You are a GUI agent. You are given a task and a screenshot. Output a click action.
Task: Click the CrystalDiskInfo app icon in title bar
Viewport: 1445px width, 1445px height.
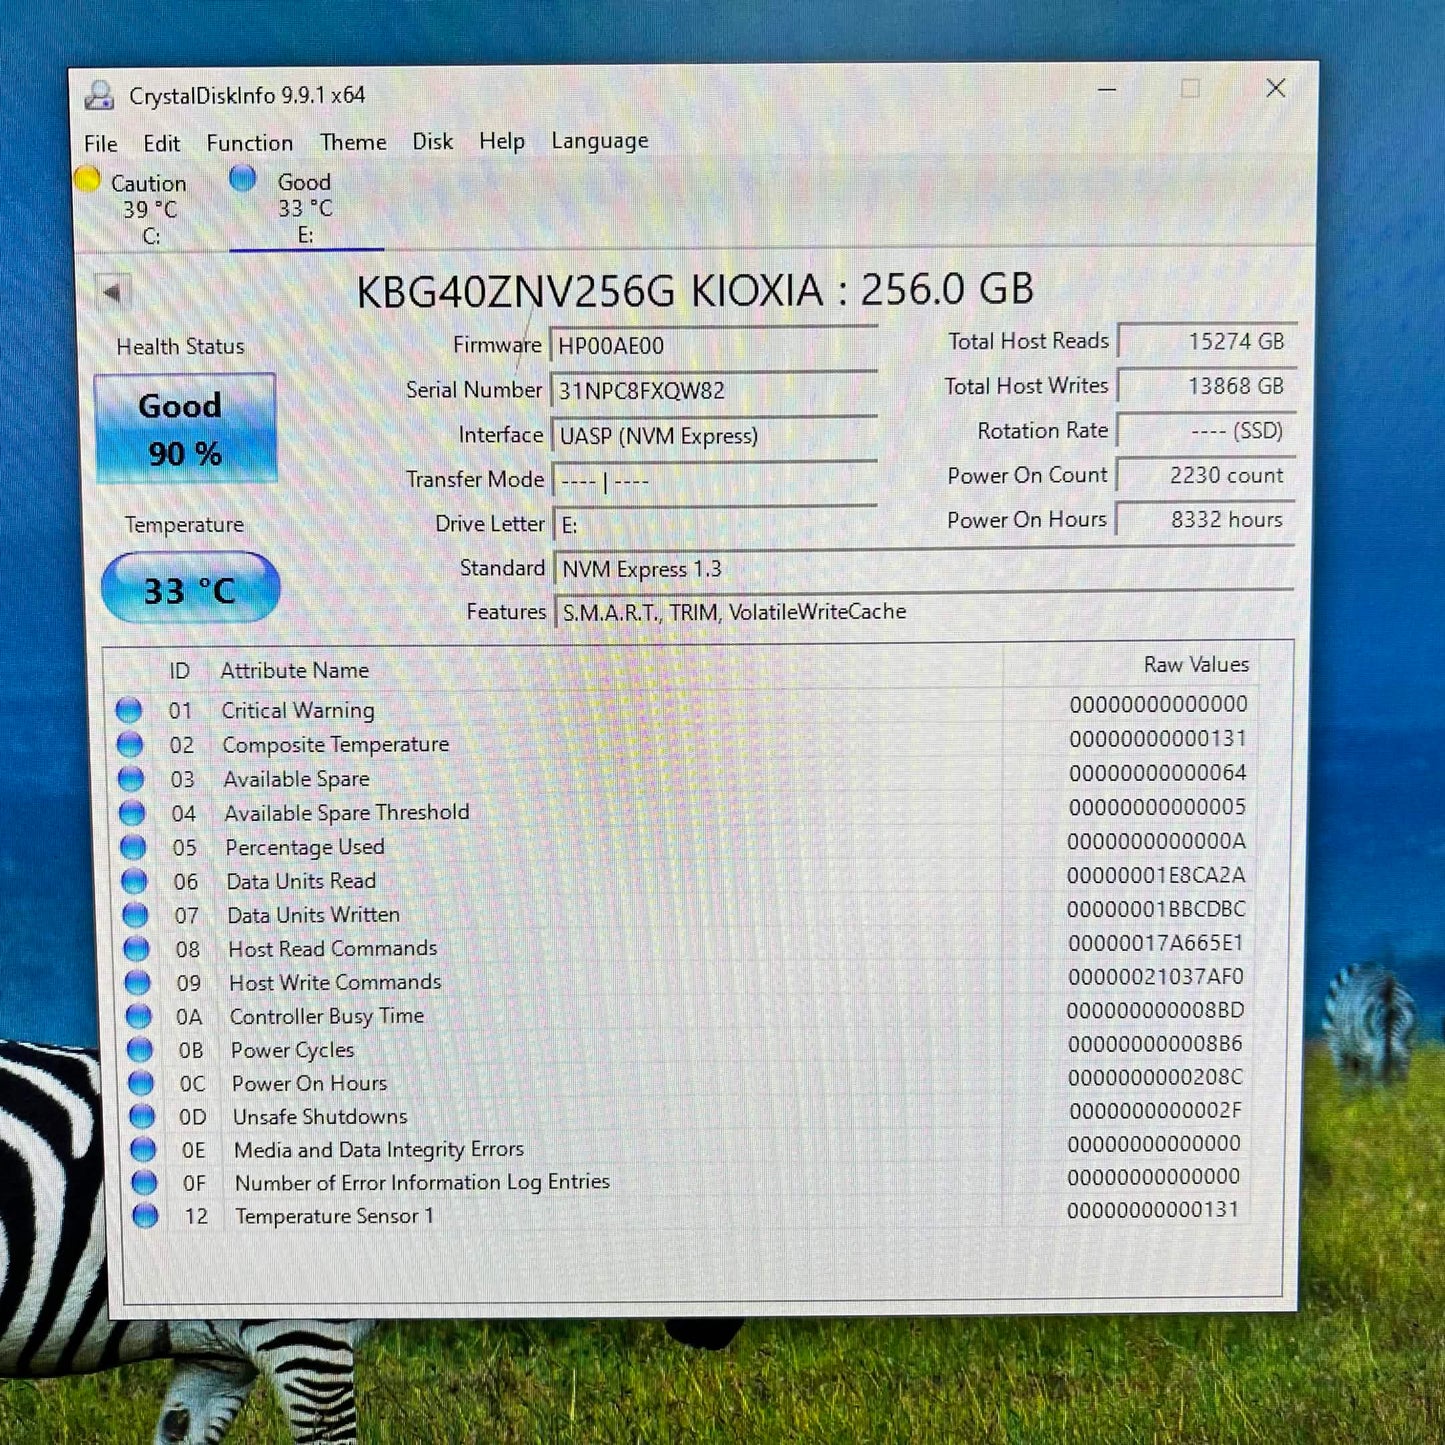(99, 95)
